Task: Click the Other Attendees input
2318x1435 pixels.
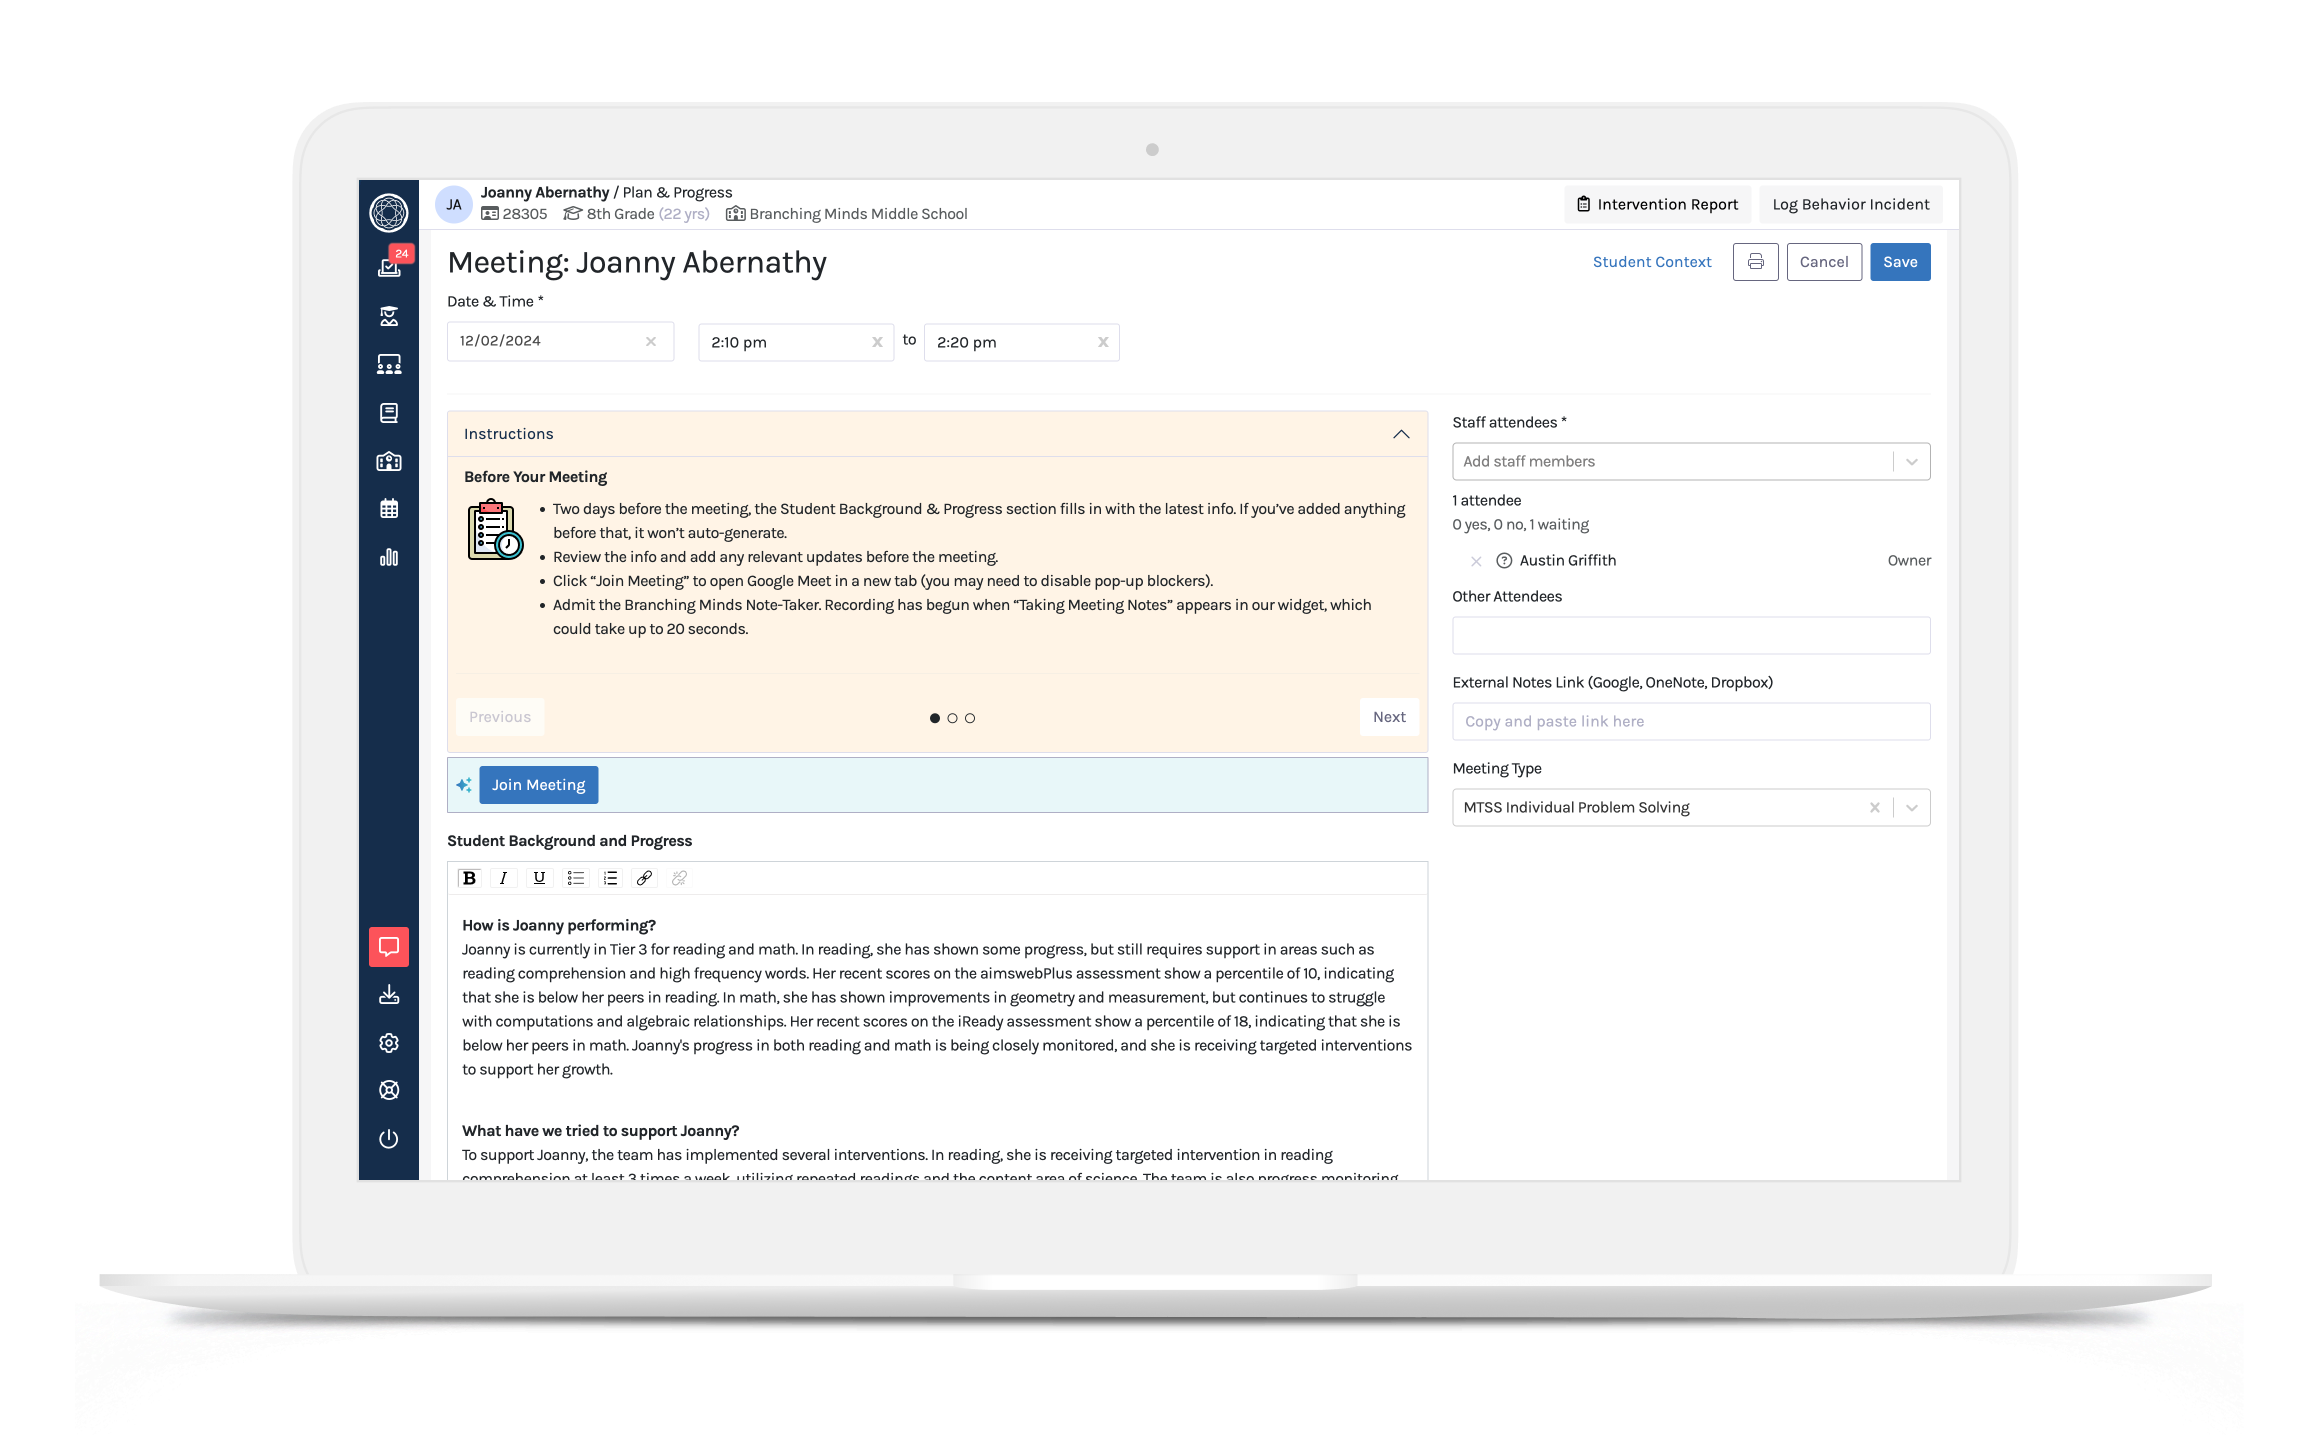Action: [1691, 635]
